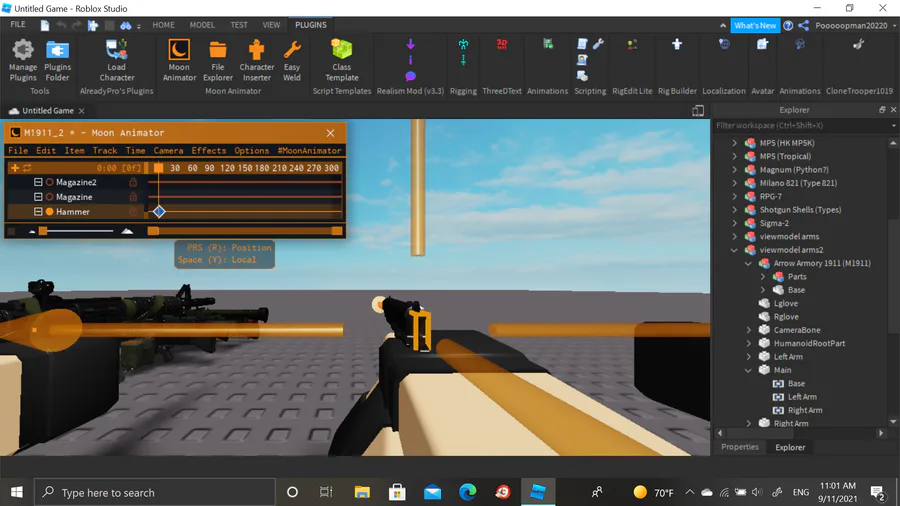The width and height of the screenshot is (900, 506).
Task: Click the Easy Weld tool
Action: pyautogui.click(x=292, y=60)
